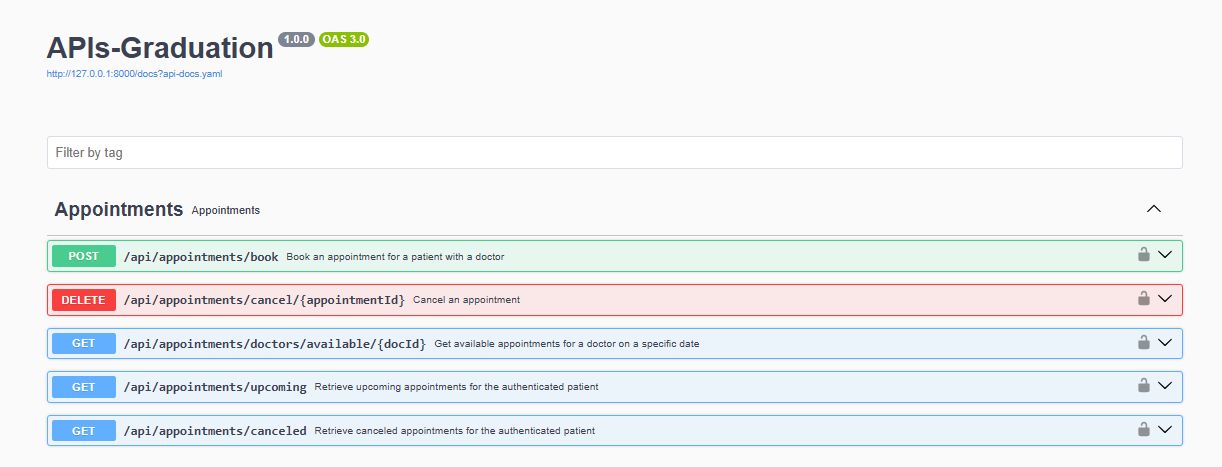The height and width of the screenshot is (467, 1222).
Task: Click the DELETE method badge
Action: pos(84,299)
